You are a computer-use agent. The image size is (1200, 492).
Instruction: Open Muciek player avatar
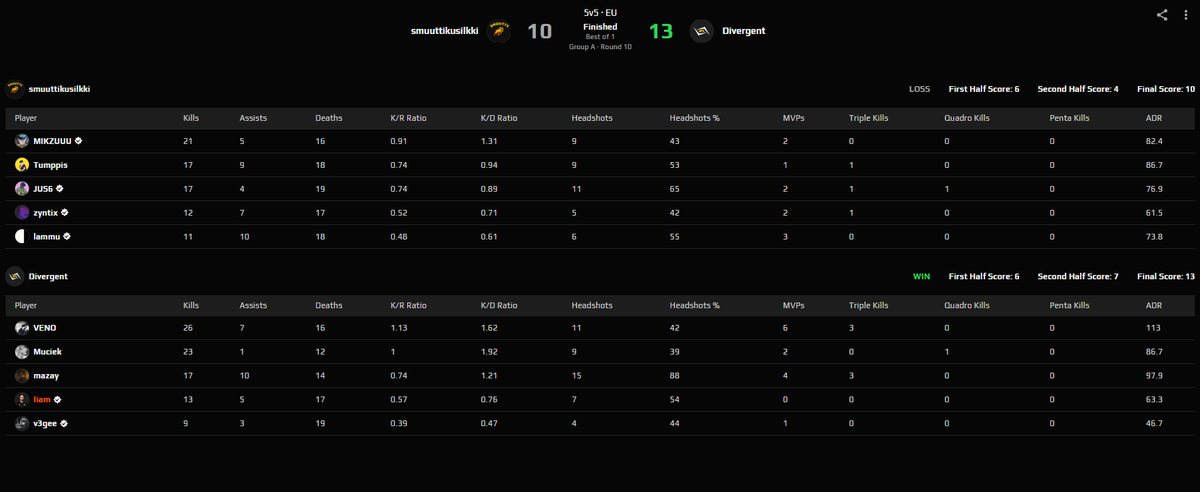click(x=22, y=352)
